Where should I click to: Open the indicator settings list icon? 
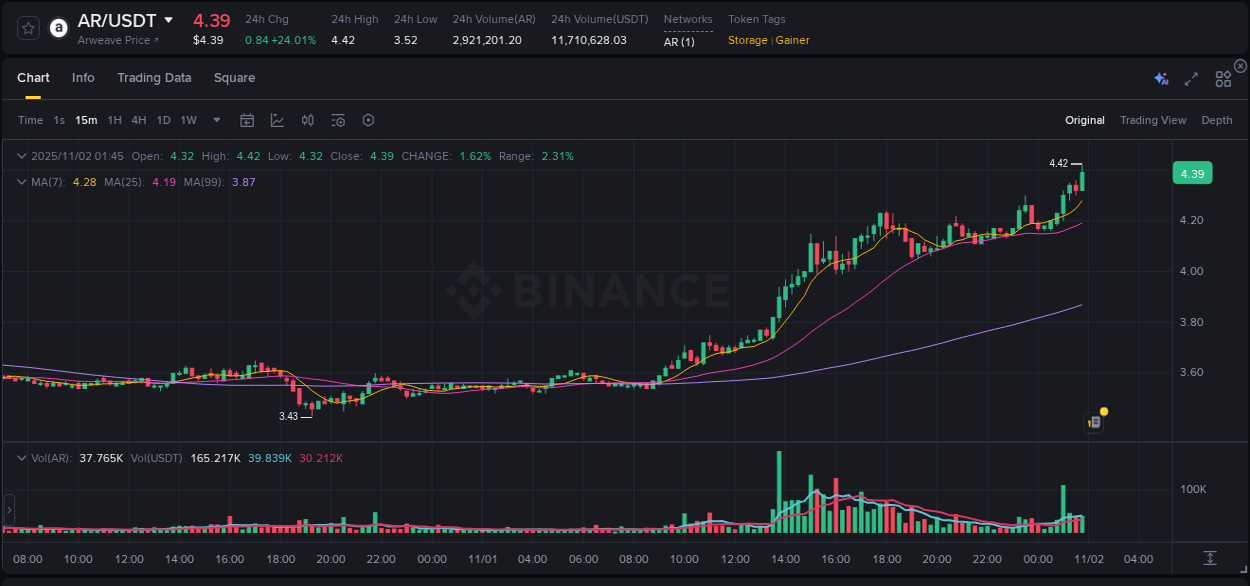click(x=338, y=120)
